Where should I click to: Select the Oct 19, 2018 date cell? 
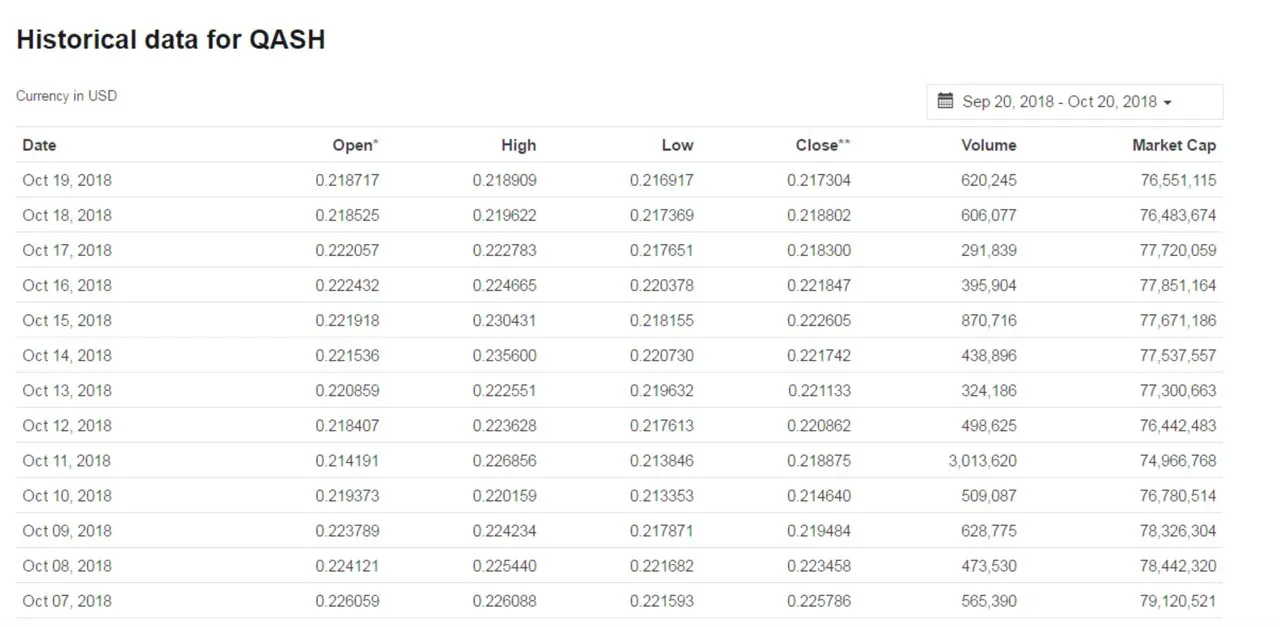(x=67, y=181)
